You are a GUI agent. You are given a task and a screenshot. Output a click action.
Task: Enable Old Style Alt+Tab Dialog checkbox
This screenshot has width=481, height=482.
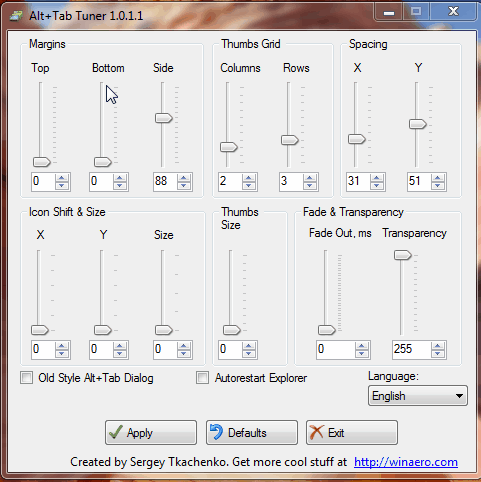tap(27, 378)
